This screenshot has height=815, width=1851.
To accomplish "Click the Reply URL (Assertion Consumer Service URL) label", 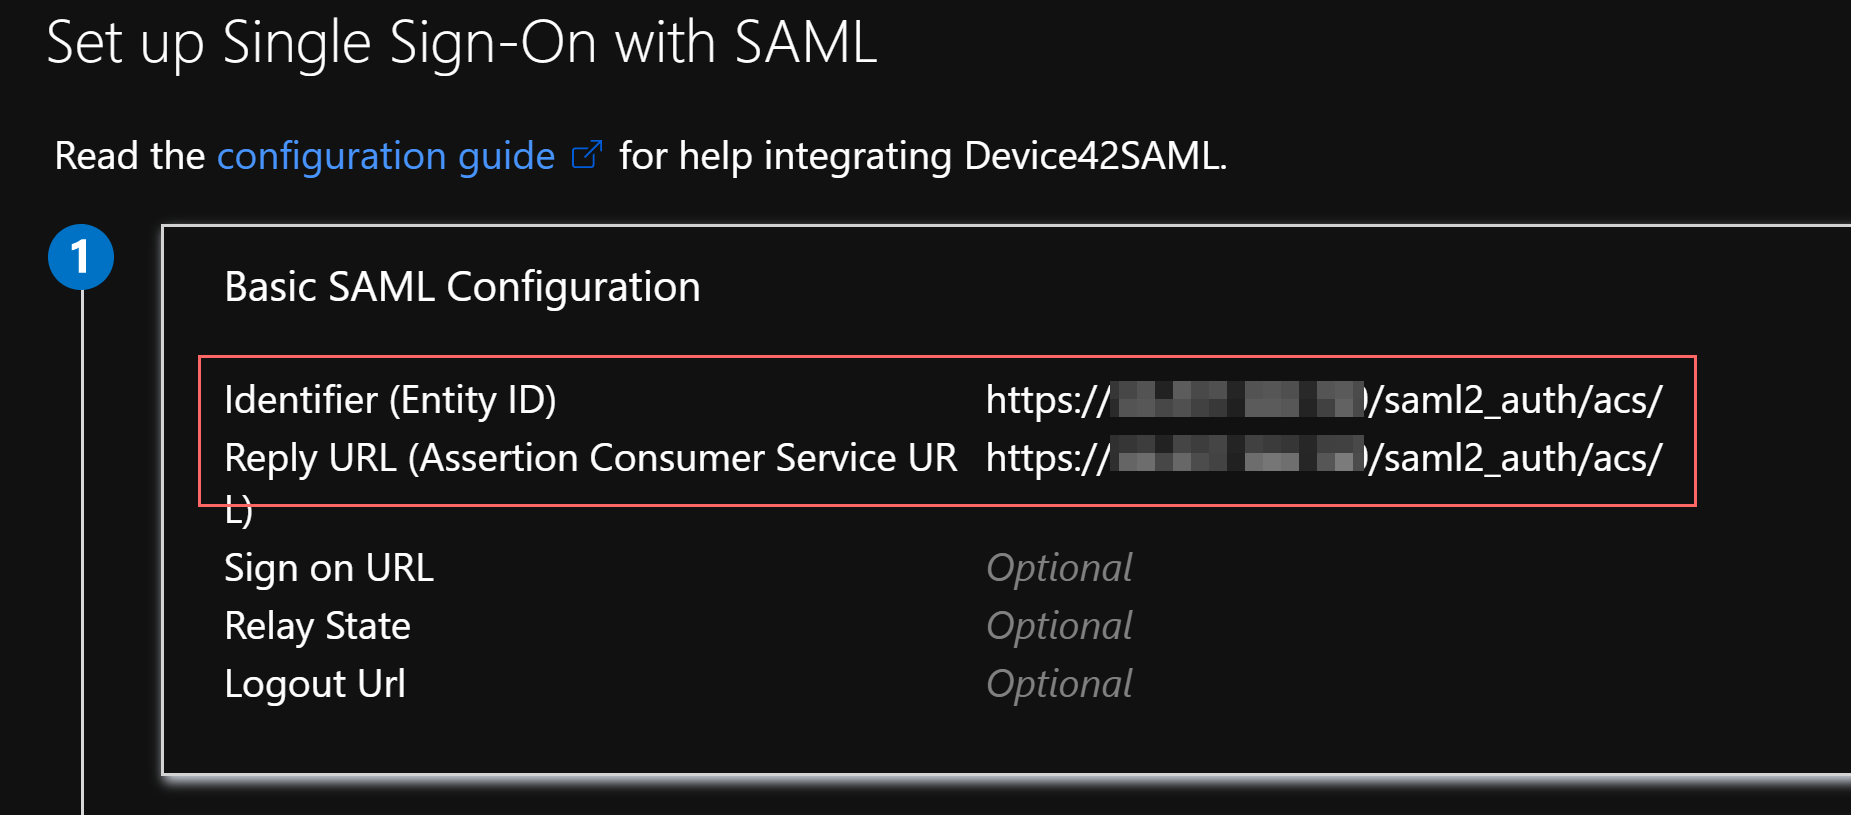I will 590,458.
